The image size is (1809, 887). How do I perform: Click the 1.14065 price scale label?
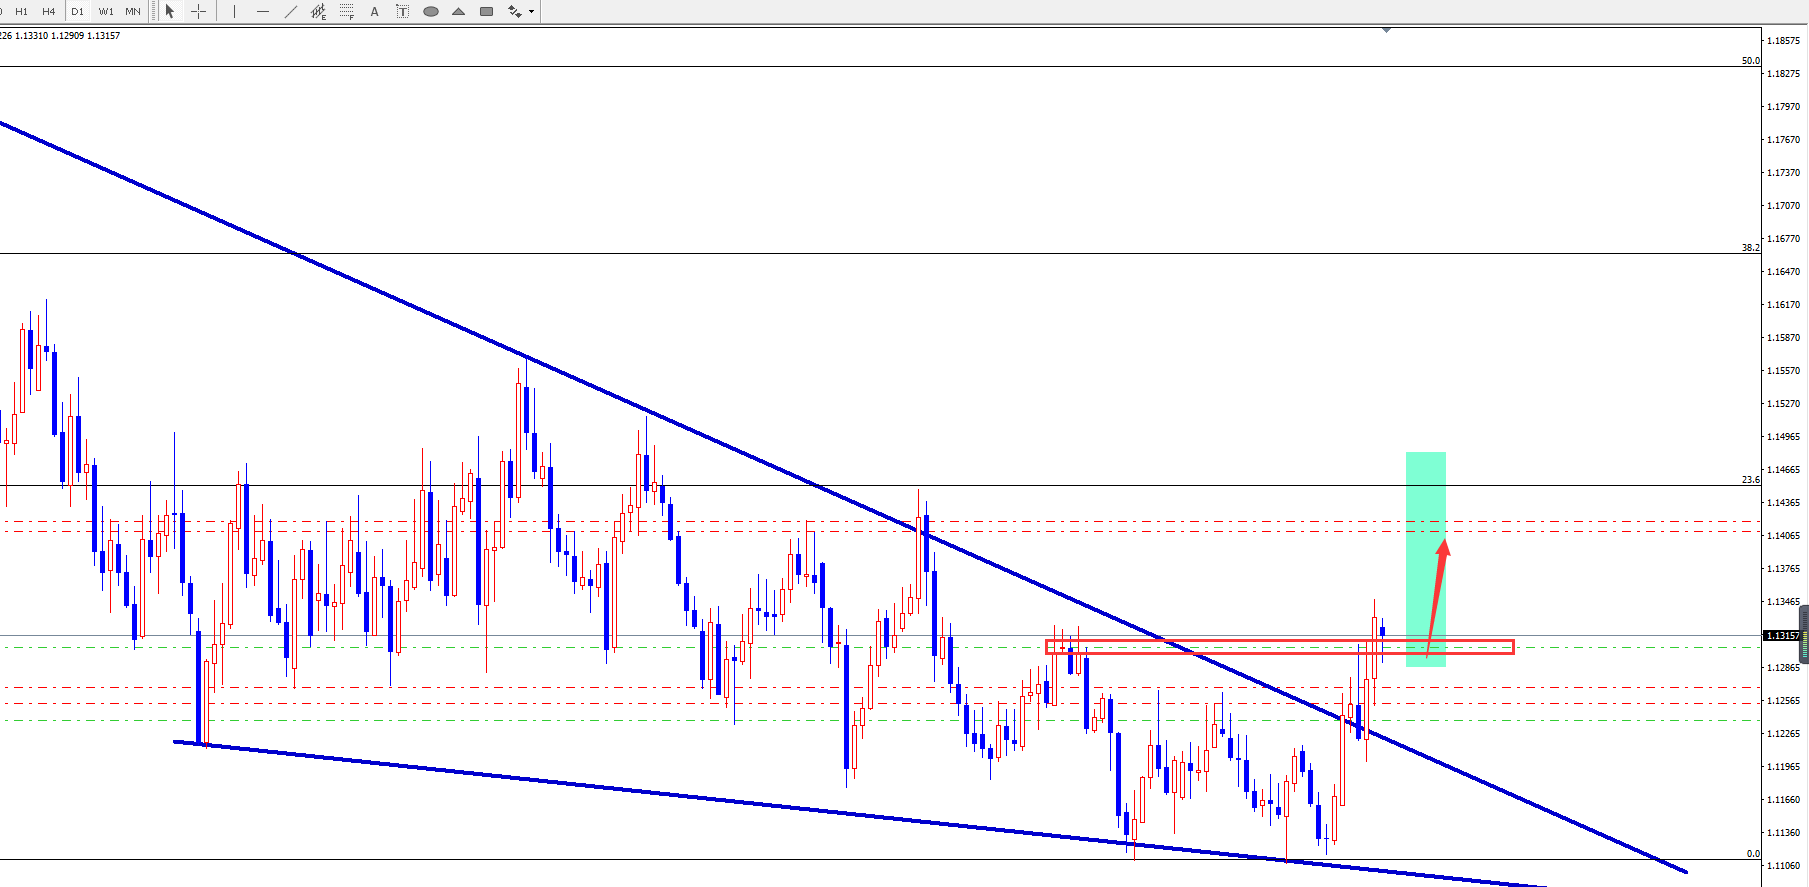pyautogui.click(x=1783, y=536)
